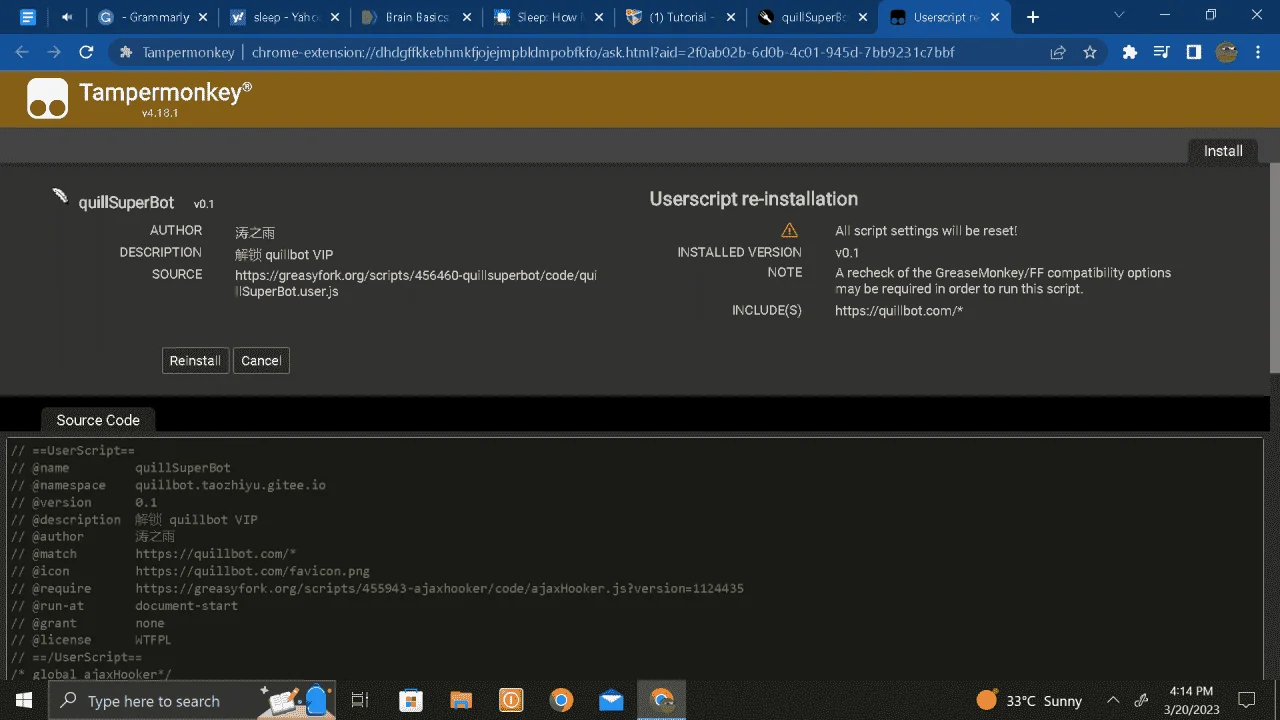Select the Source Code tab
Viewport: 1280px width, 720px height.
(x=98, y=420)
